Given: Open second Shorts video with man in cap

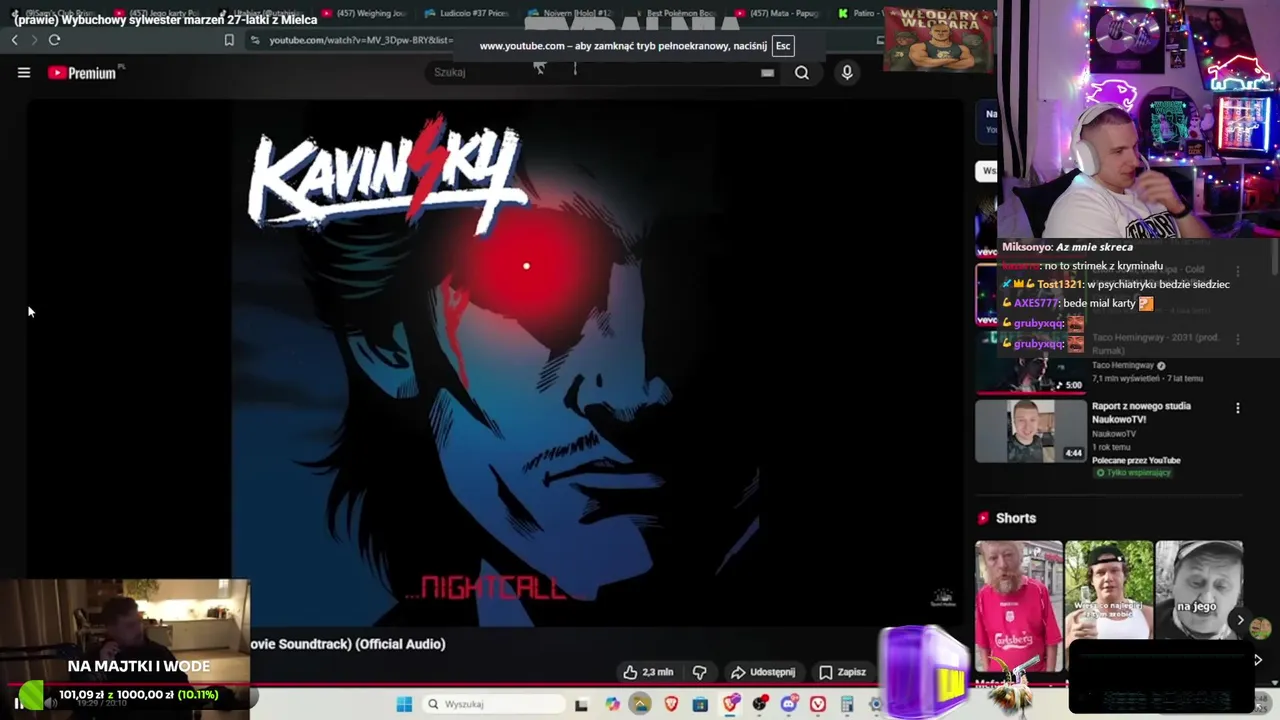Looking at the screenshot, I should [x=1109, y=590].
